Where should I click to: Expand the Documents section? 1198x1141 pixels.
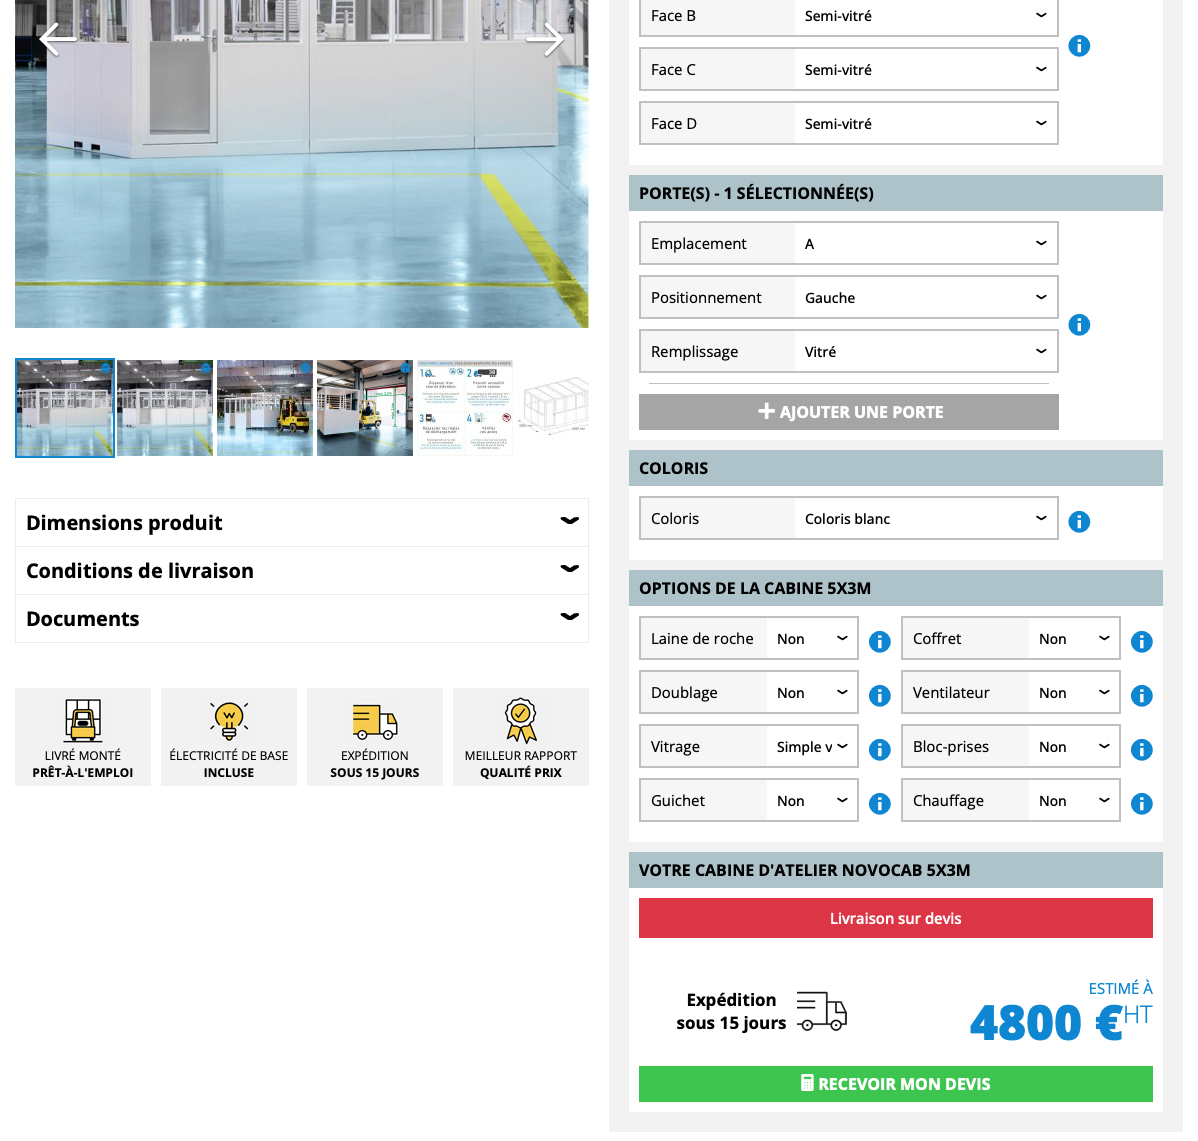[x=302, y=619]
